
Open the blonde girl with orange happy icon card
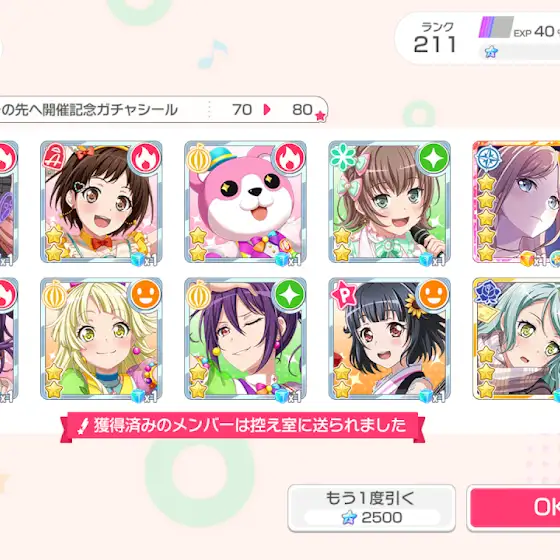(101, 339)
